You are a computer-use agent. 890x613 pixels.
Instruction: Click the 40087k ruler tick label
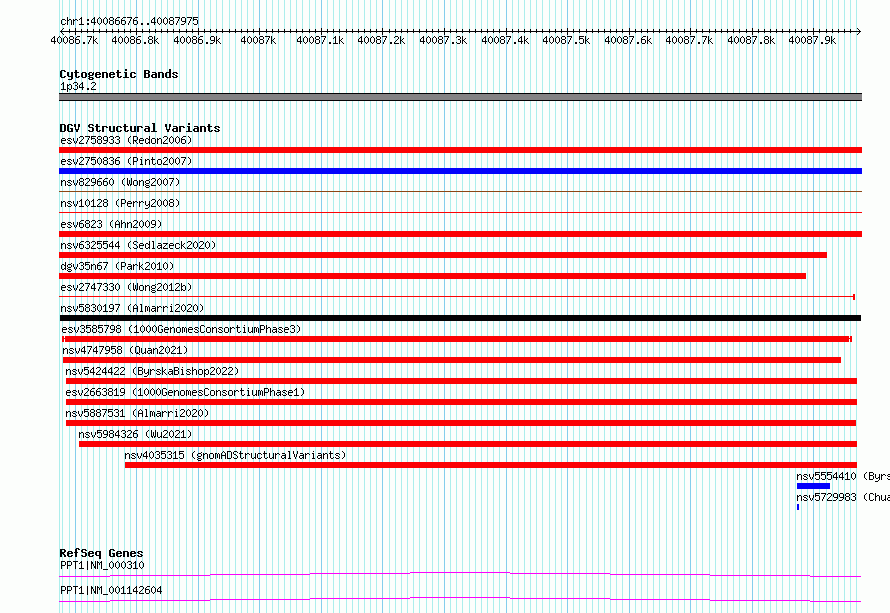click(x=258, y=41)
